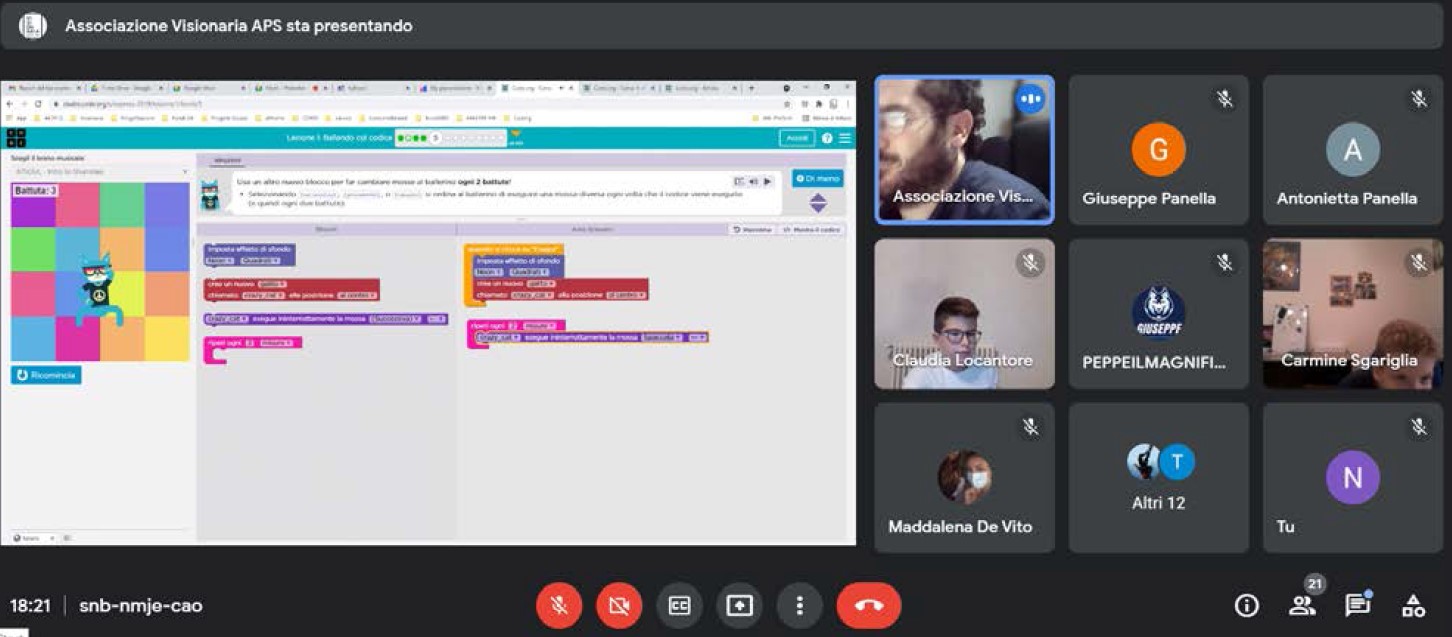Open the activities shapes icon
The height and width of the screenshot is (637, 1452).
click(1413, 605)
